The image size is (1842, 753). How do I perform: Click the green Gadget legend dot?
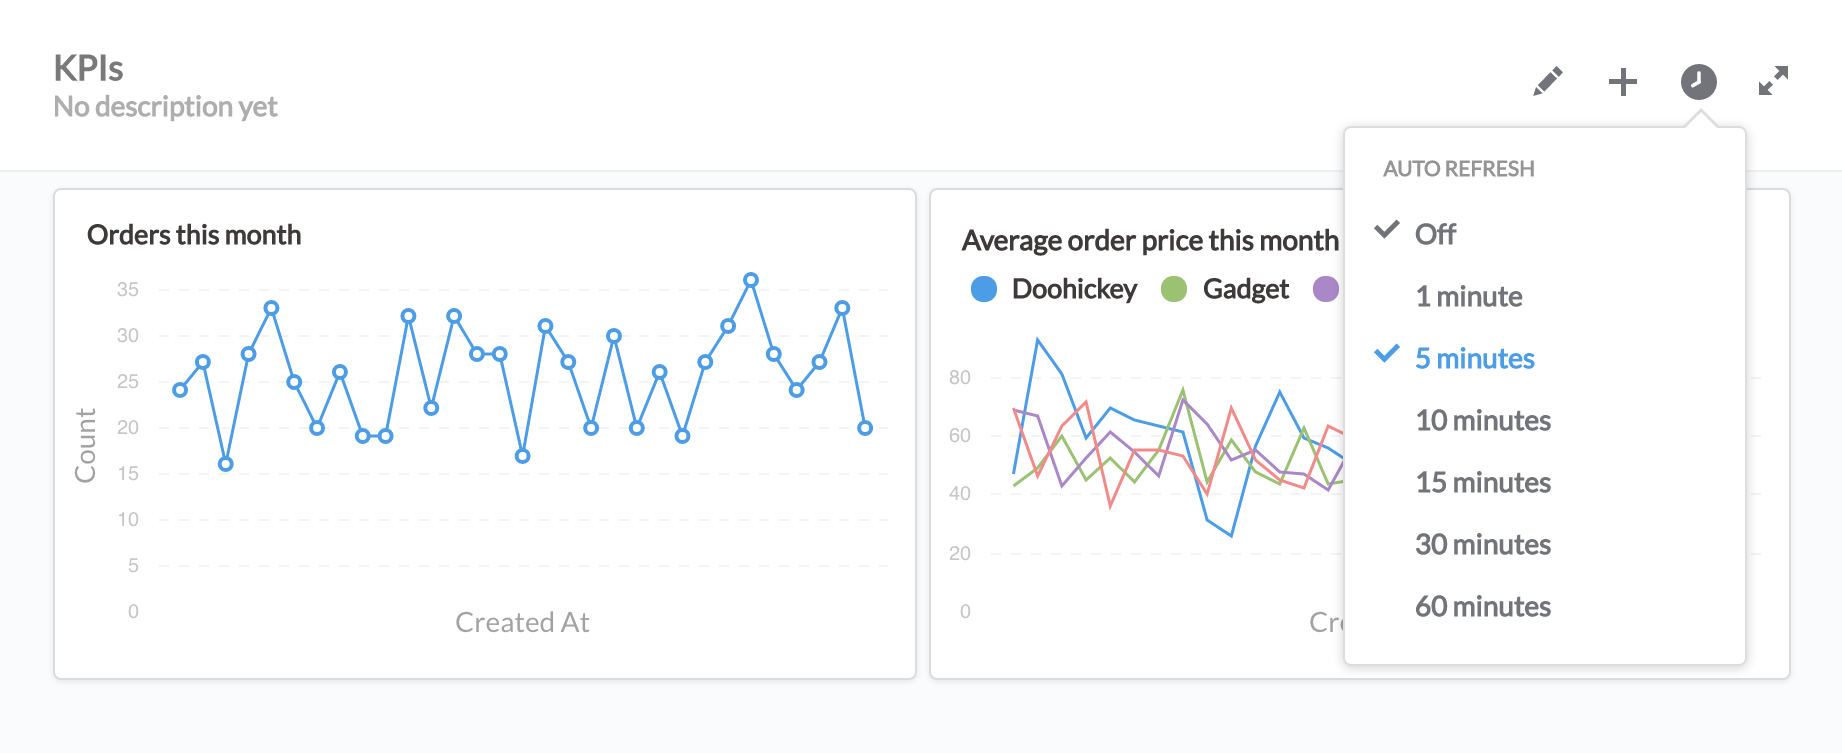pos(1173,290)
